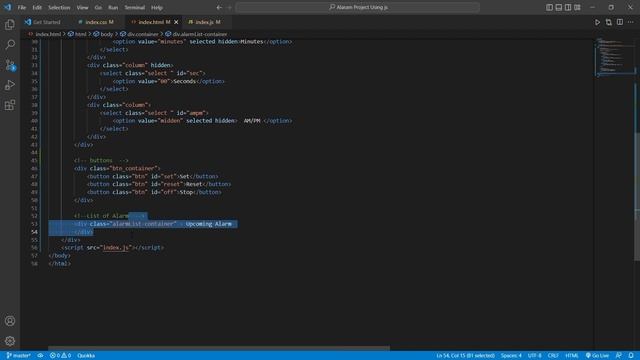Viewport: 640px width, 360px height.
Task: Switch to the index.js tab
Action: pos(207,22)
